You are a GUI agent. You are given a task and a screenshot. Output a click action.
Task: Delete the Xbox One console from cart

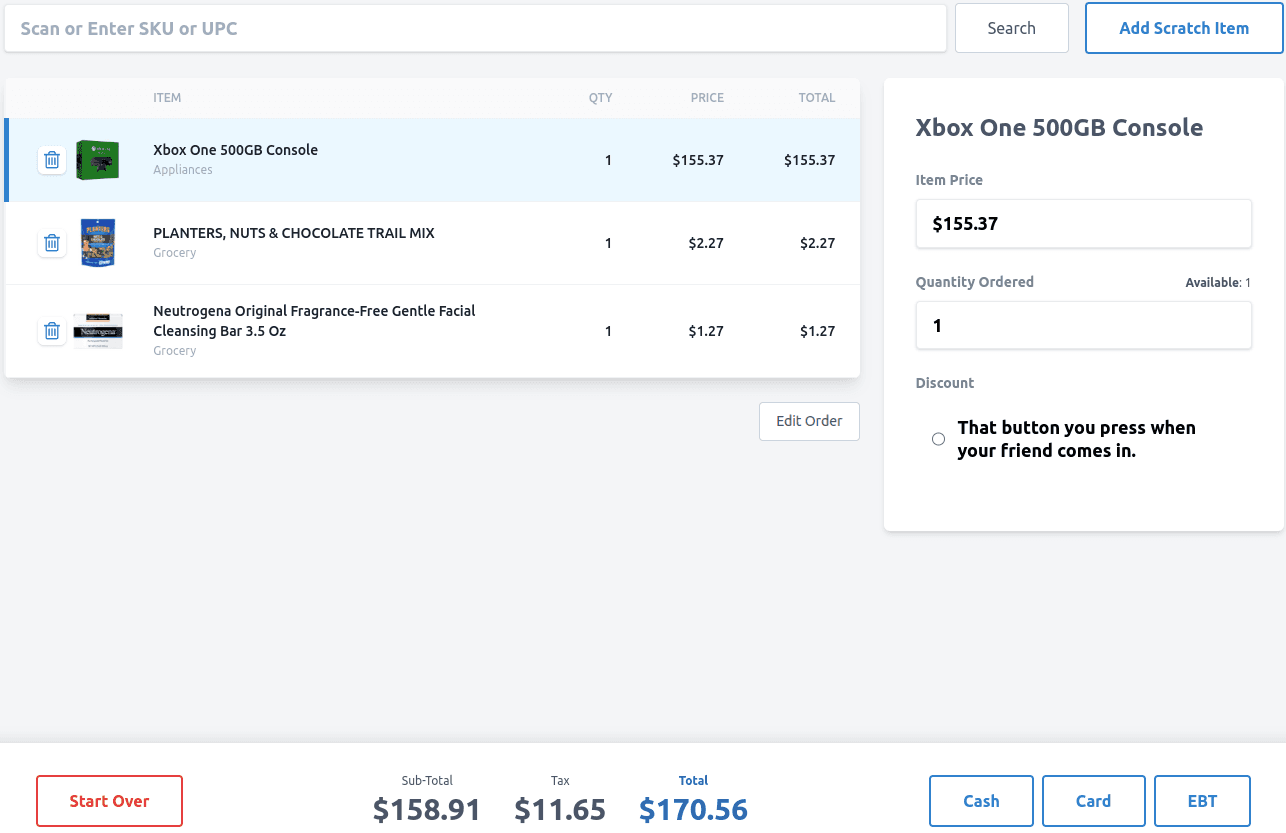pos(52,160)
